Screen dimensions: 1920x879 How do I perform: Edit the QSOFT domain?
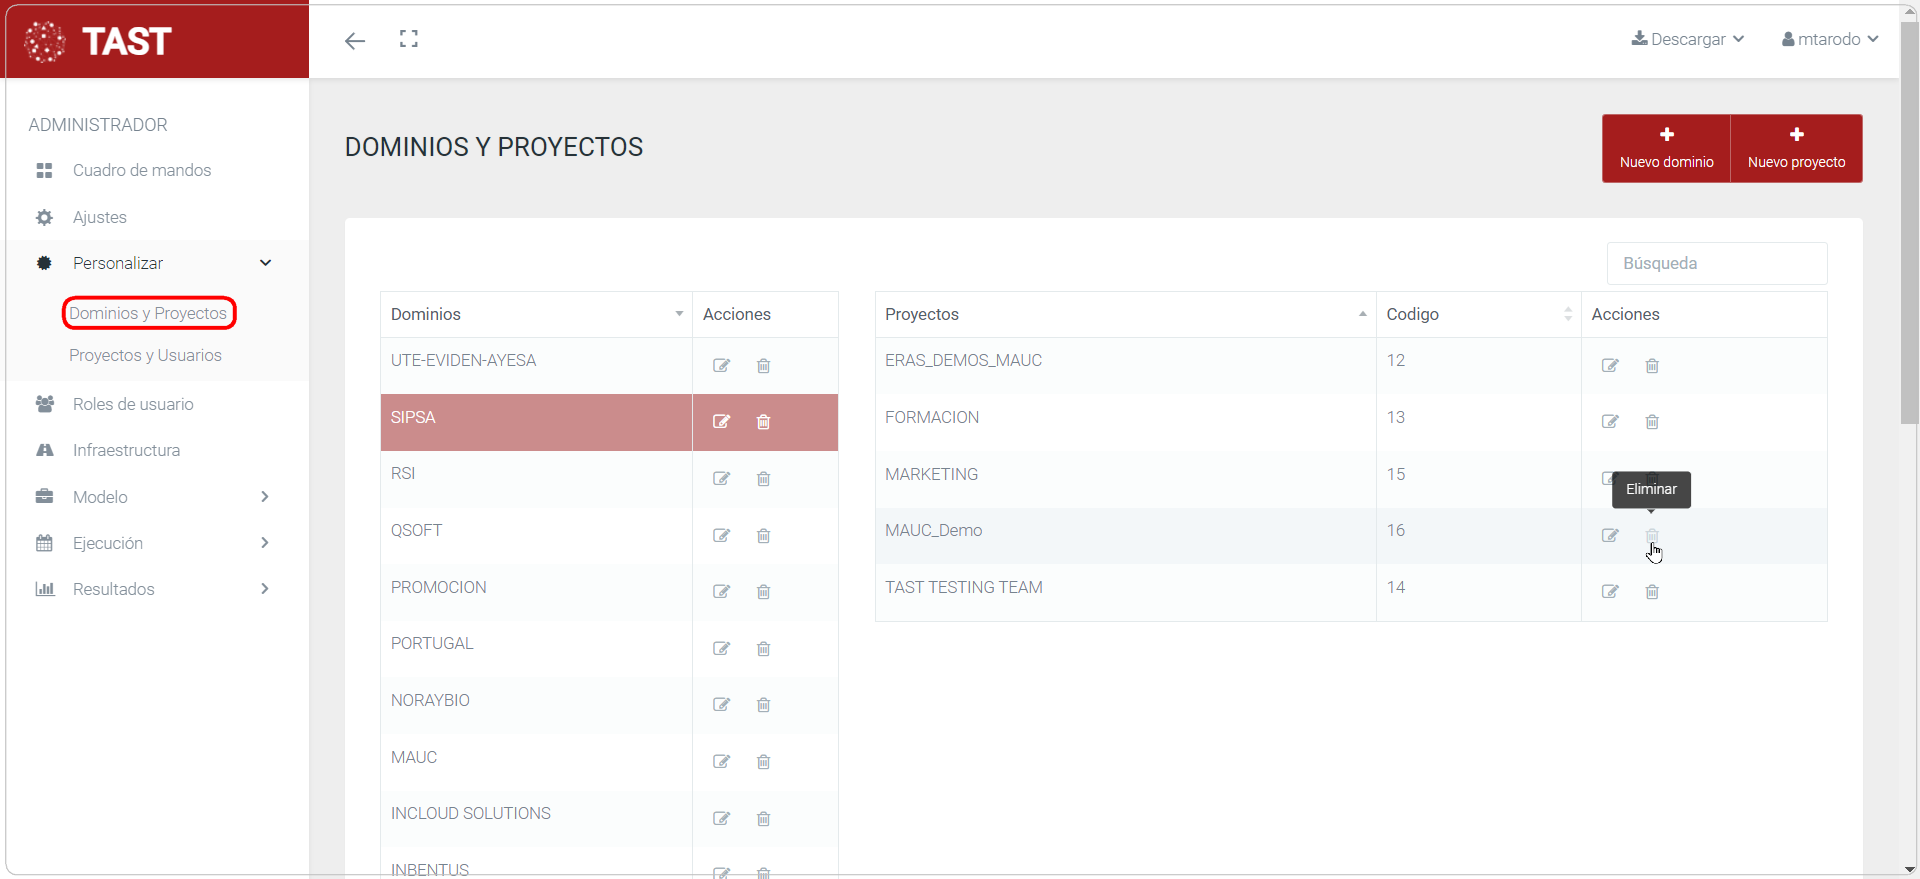tap(721, 536)
